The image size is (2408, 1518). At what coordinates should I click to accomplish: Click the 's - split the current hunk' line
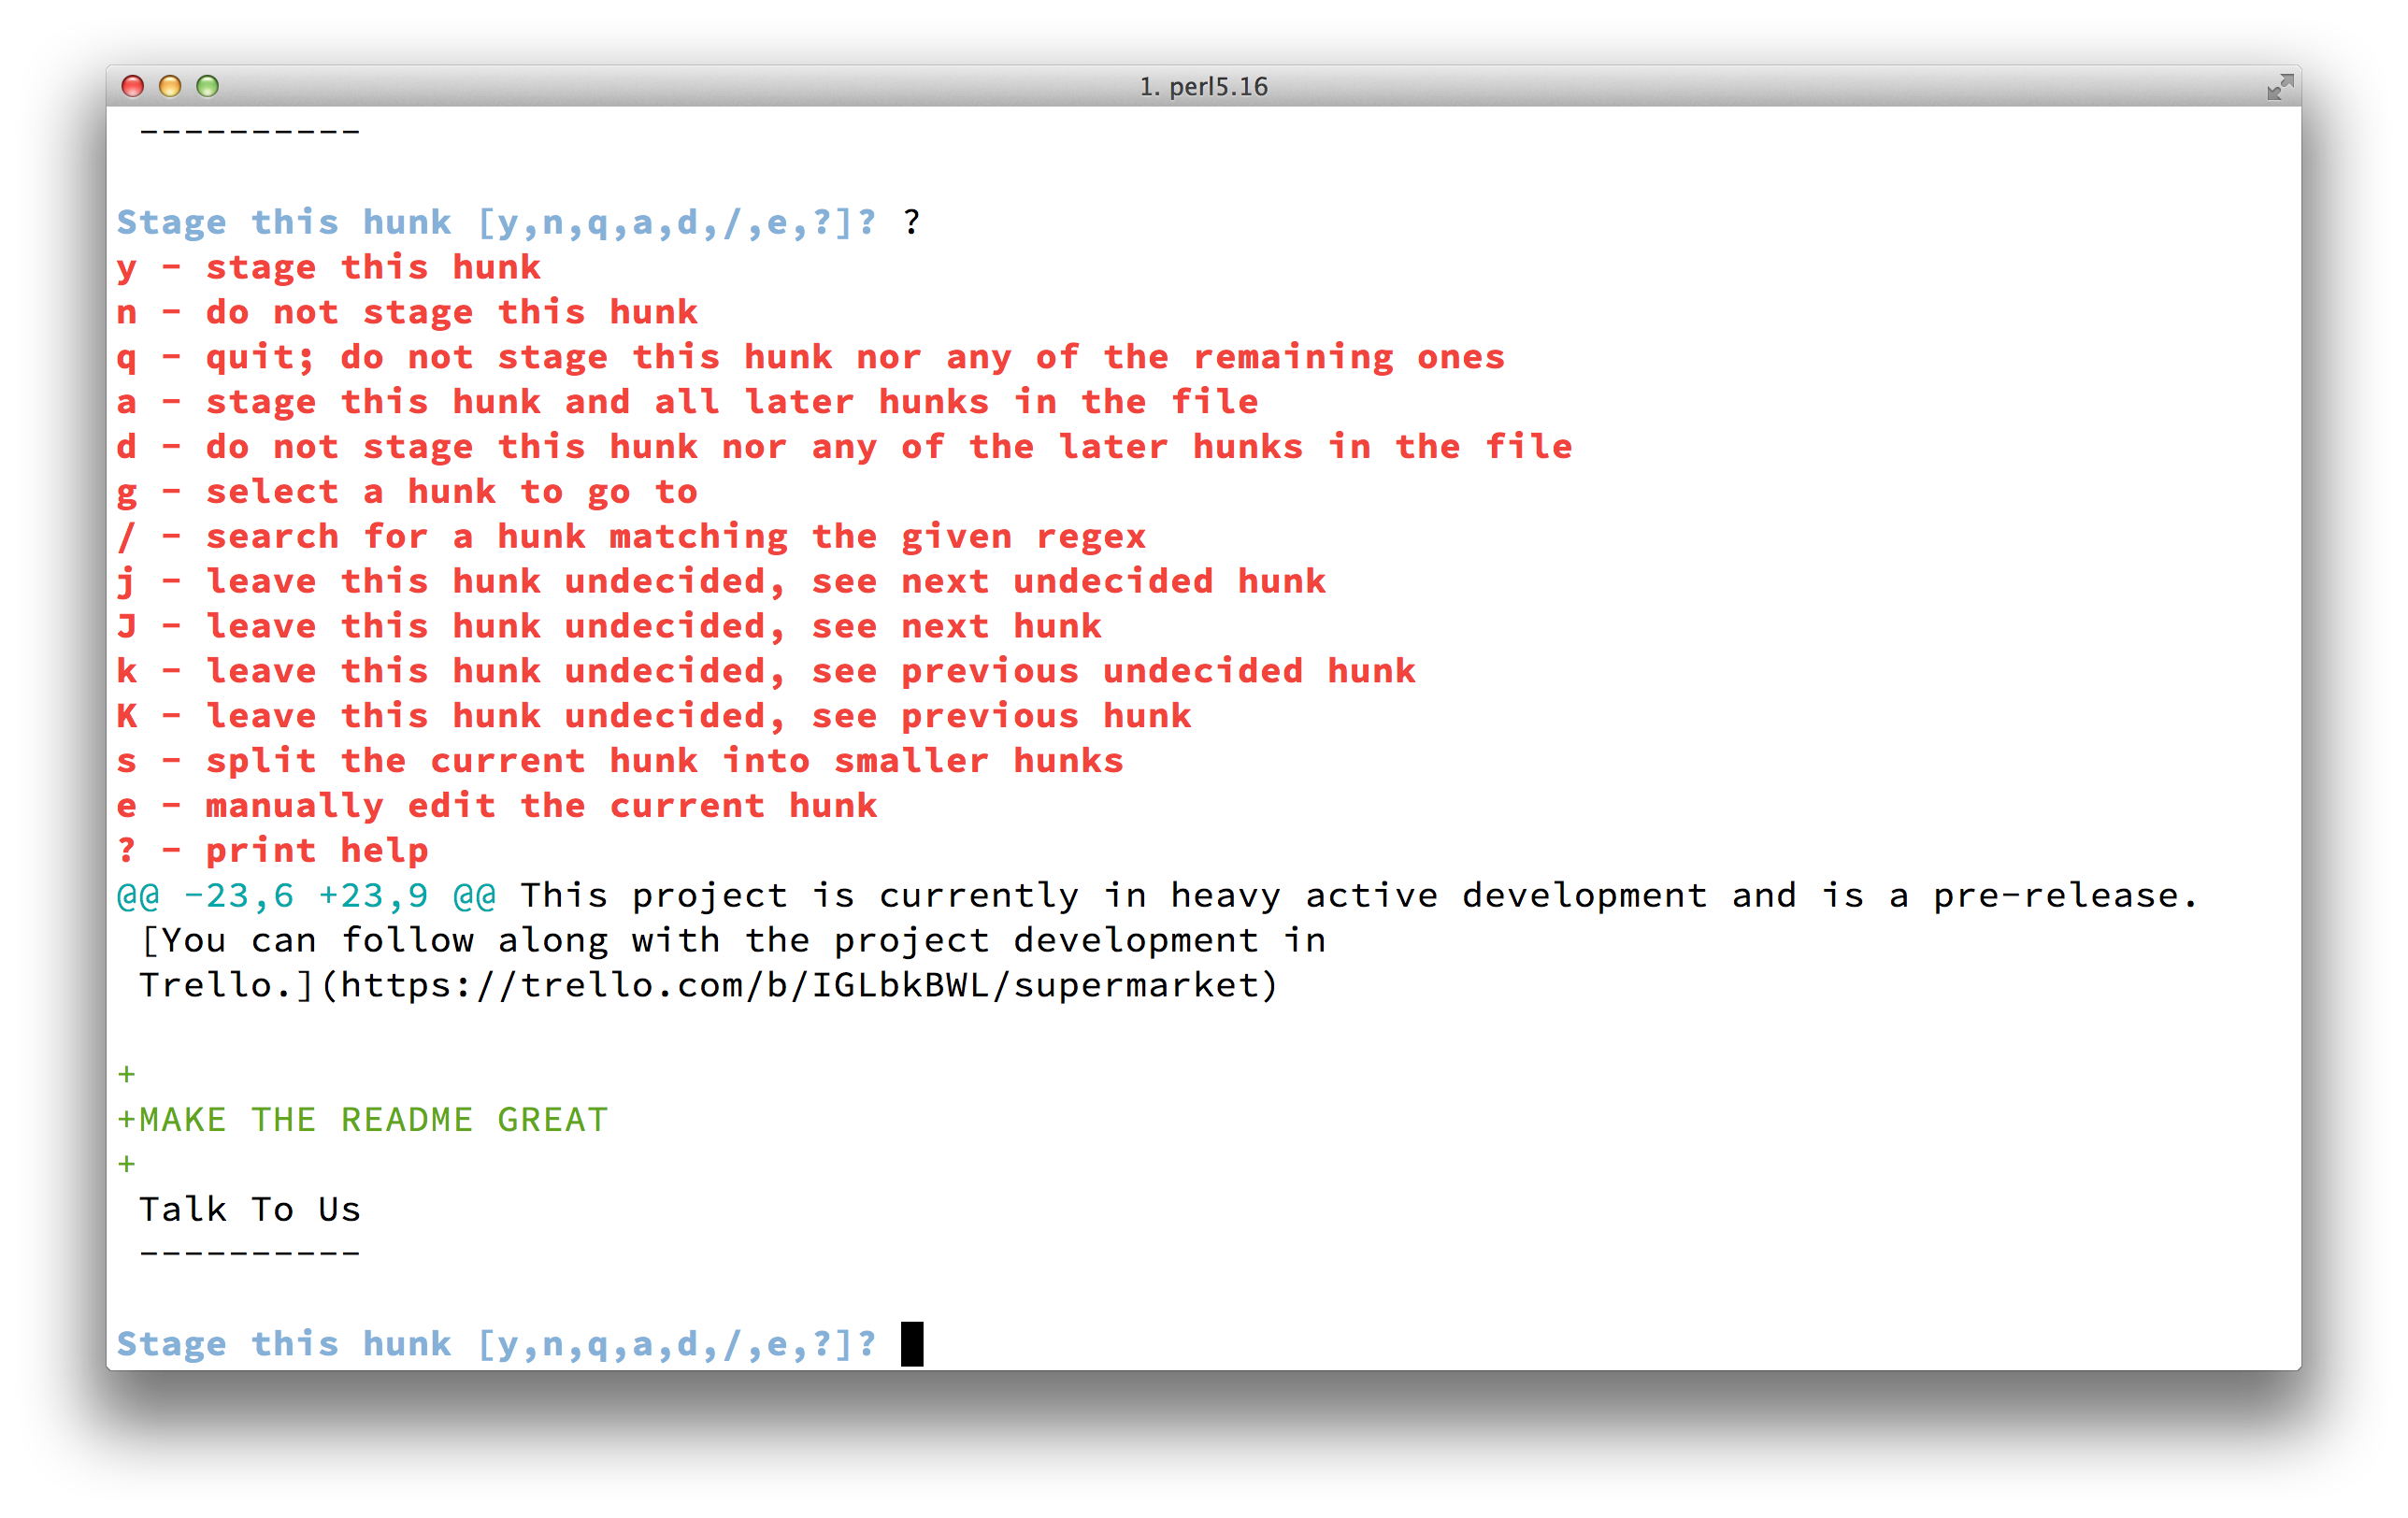(620, 761)
